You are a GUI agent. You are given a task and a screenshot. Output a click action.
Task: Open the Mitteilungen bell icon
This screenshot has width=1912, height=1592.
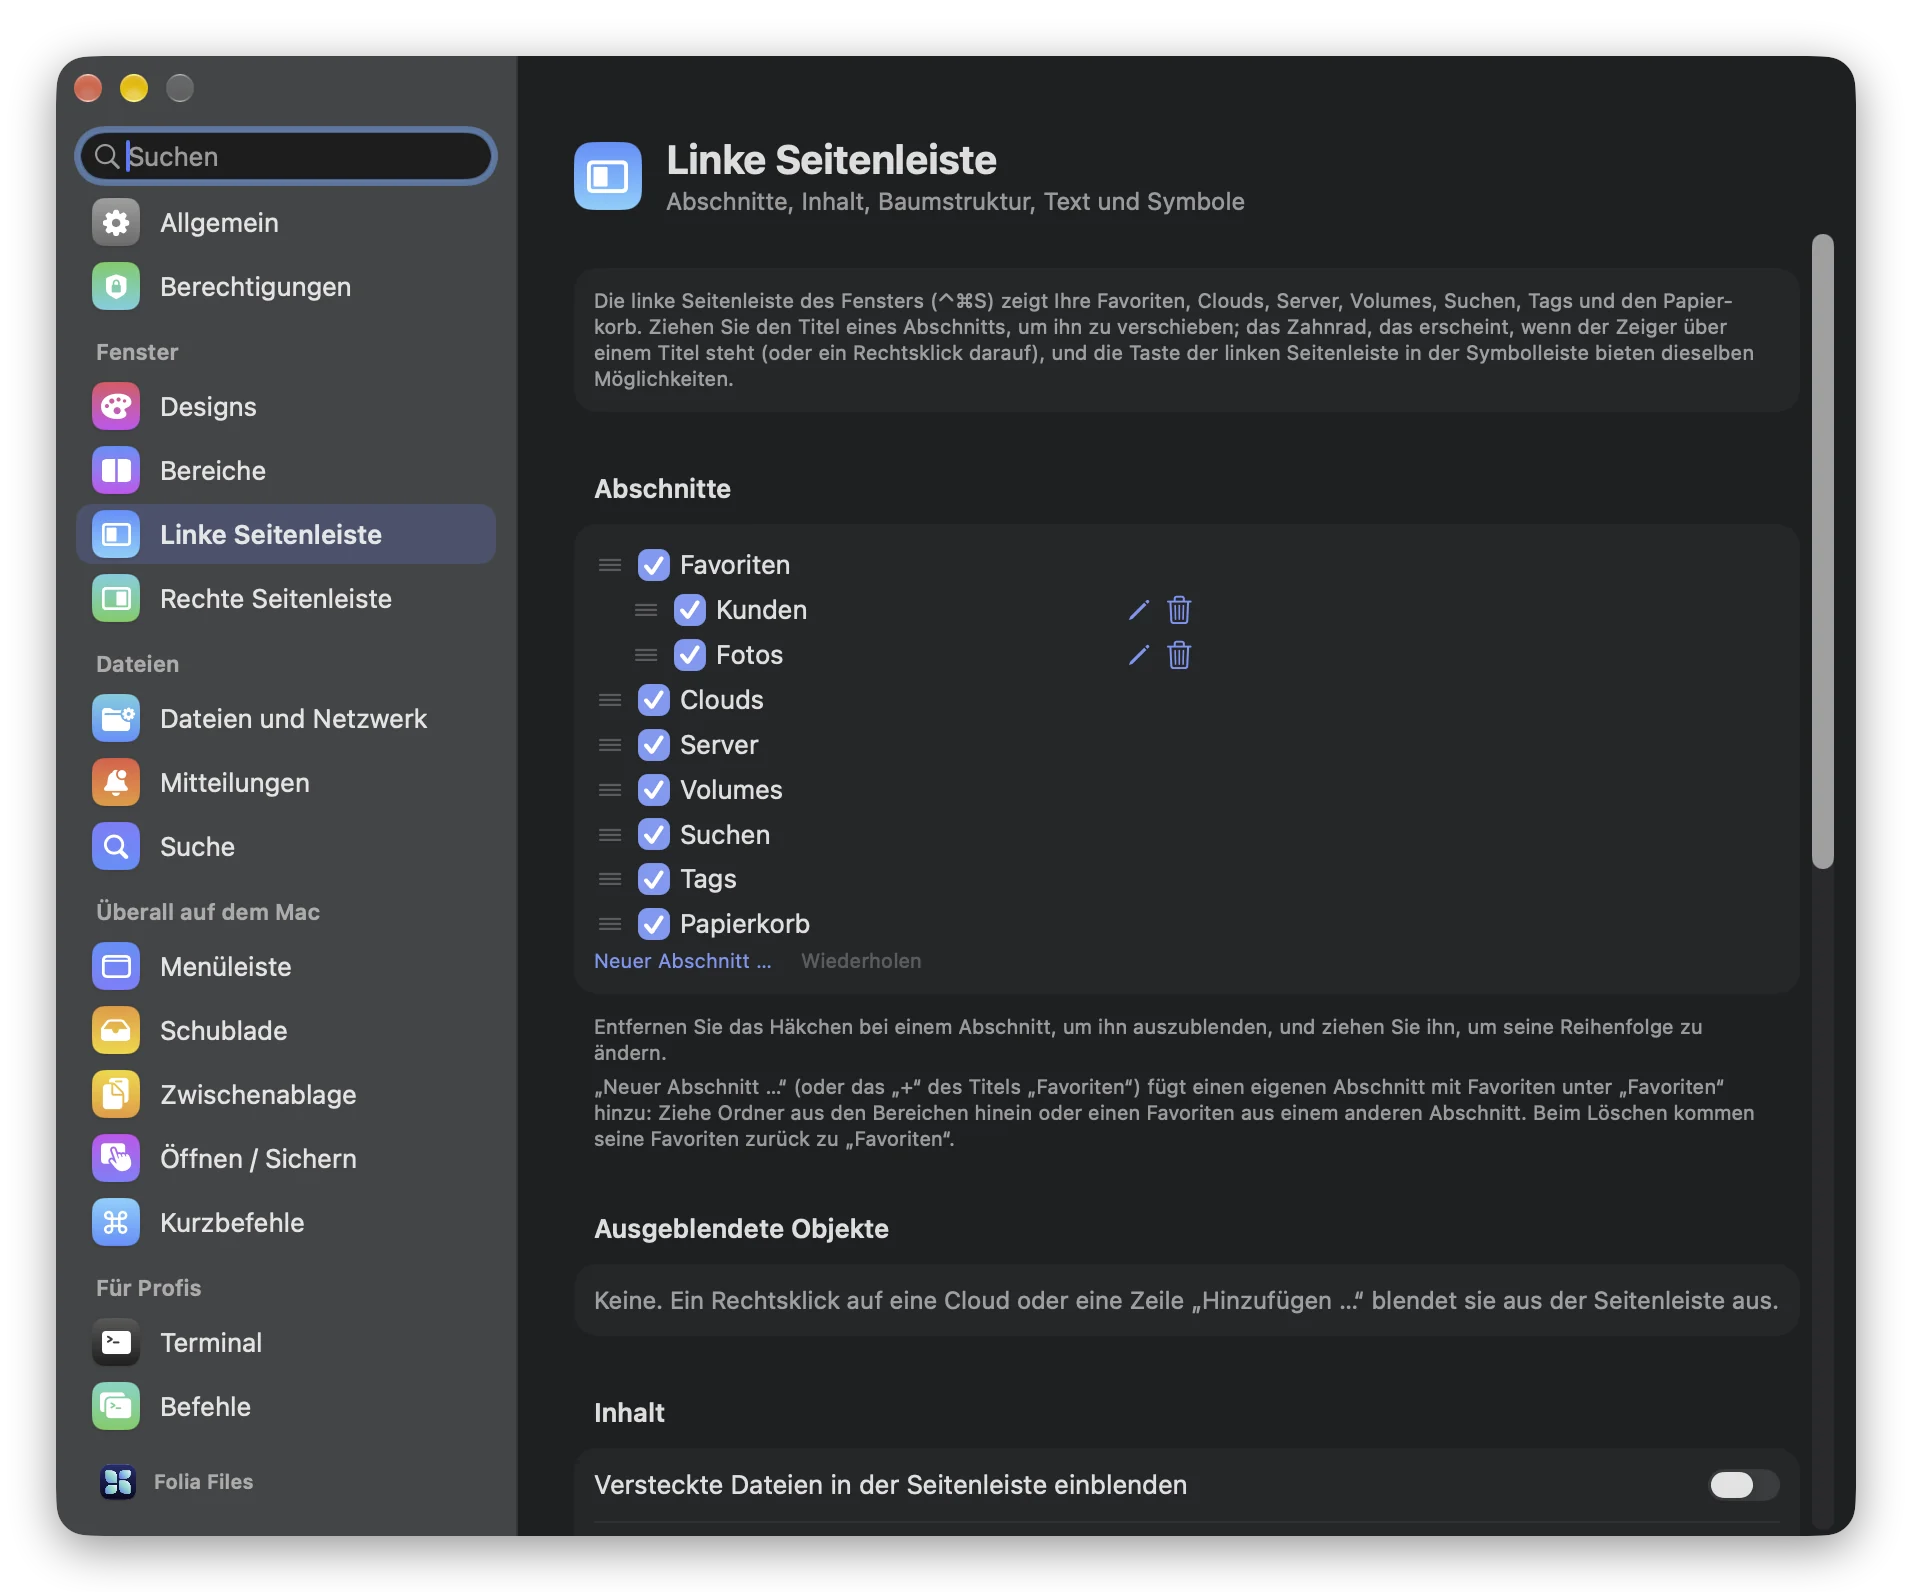click(116, 783)
